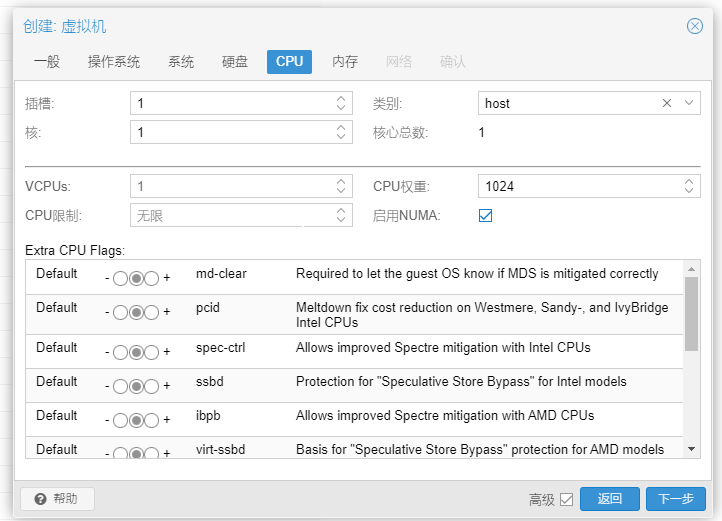
Task: Set md-clear flag to on
Action: tap(151, 279)
